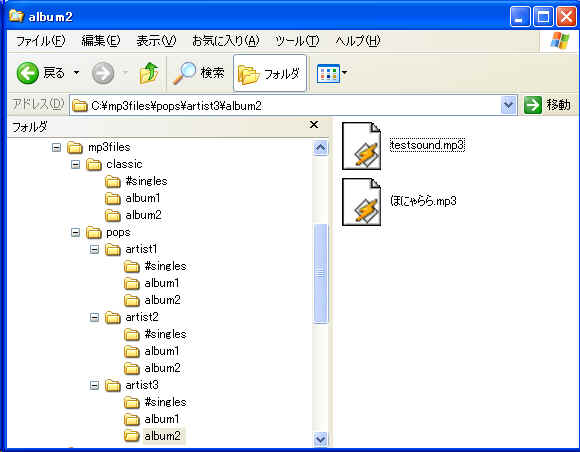Collapse the mp3files folder node
The height and width of the screenshot is (452, 580).
[x=56, y=148]
